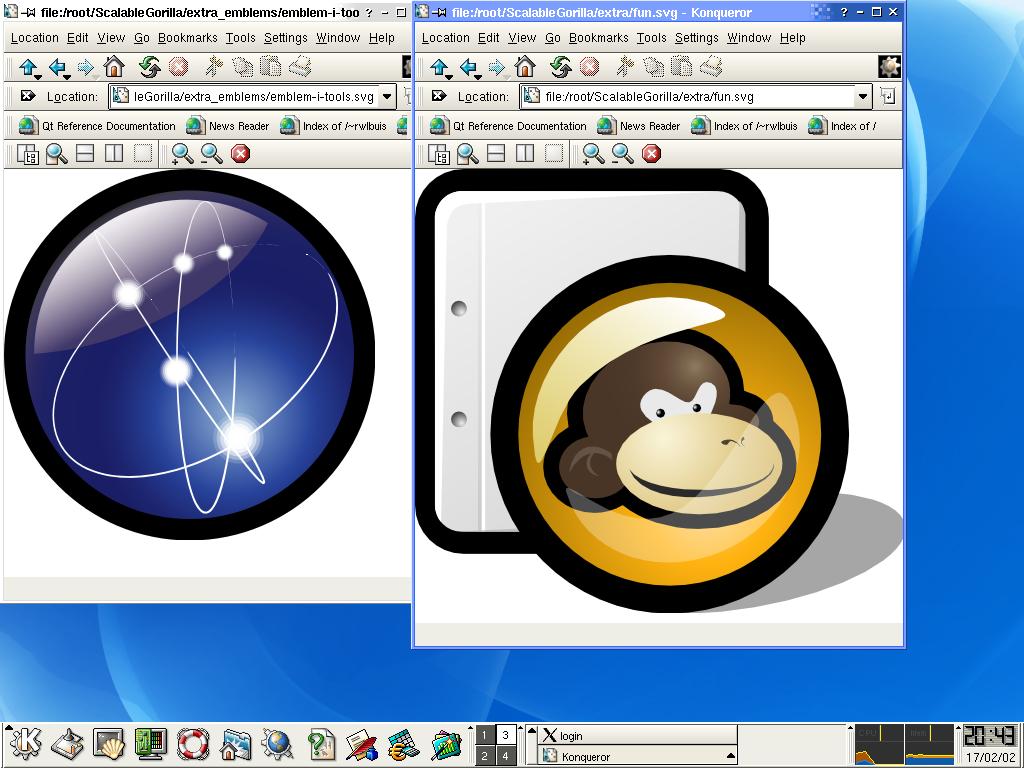Zoom out on the emblem-i-tools image
The image size is (1024, 768).
[212, 154]
